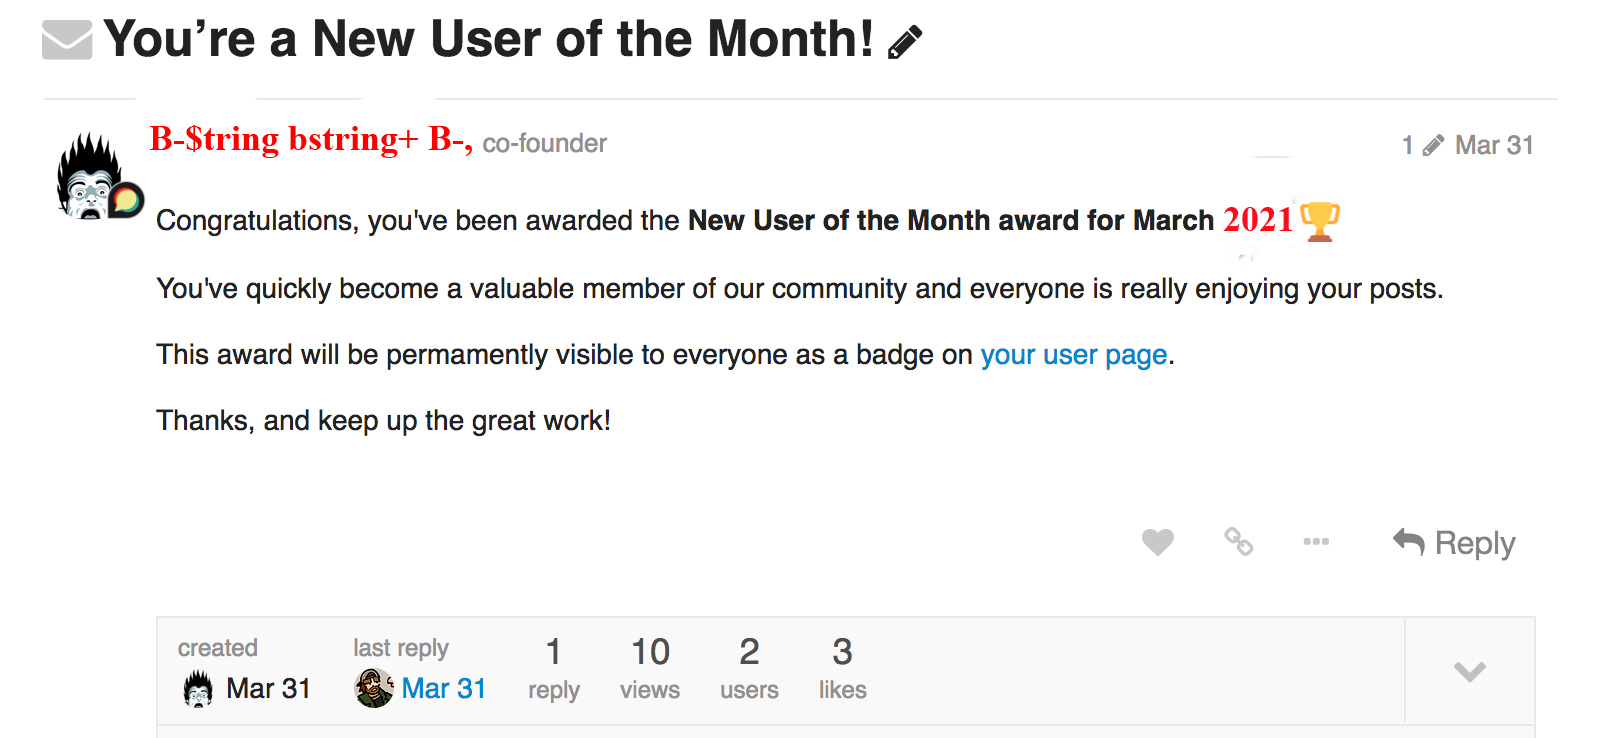1612x738 pixels.
Task: Reply to this post
Action: (x=1455, y=543)
